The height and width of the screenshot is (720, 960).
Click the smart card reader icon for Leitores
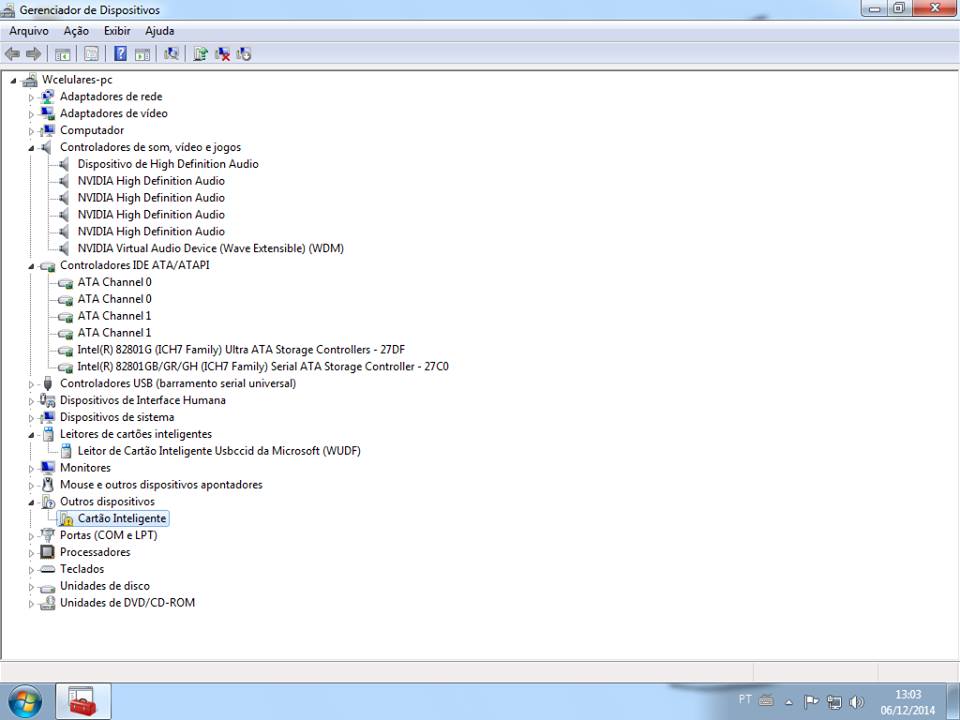coord(48,434)
